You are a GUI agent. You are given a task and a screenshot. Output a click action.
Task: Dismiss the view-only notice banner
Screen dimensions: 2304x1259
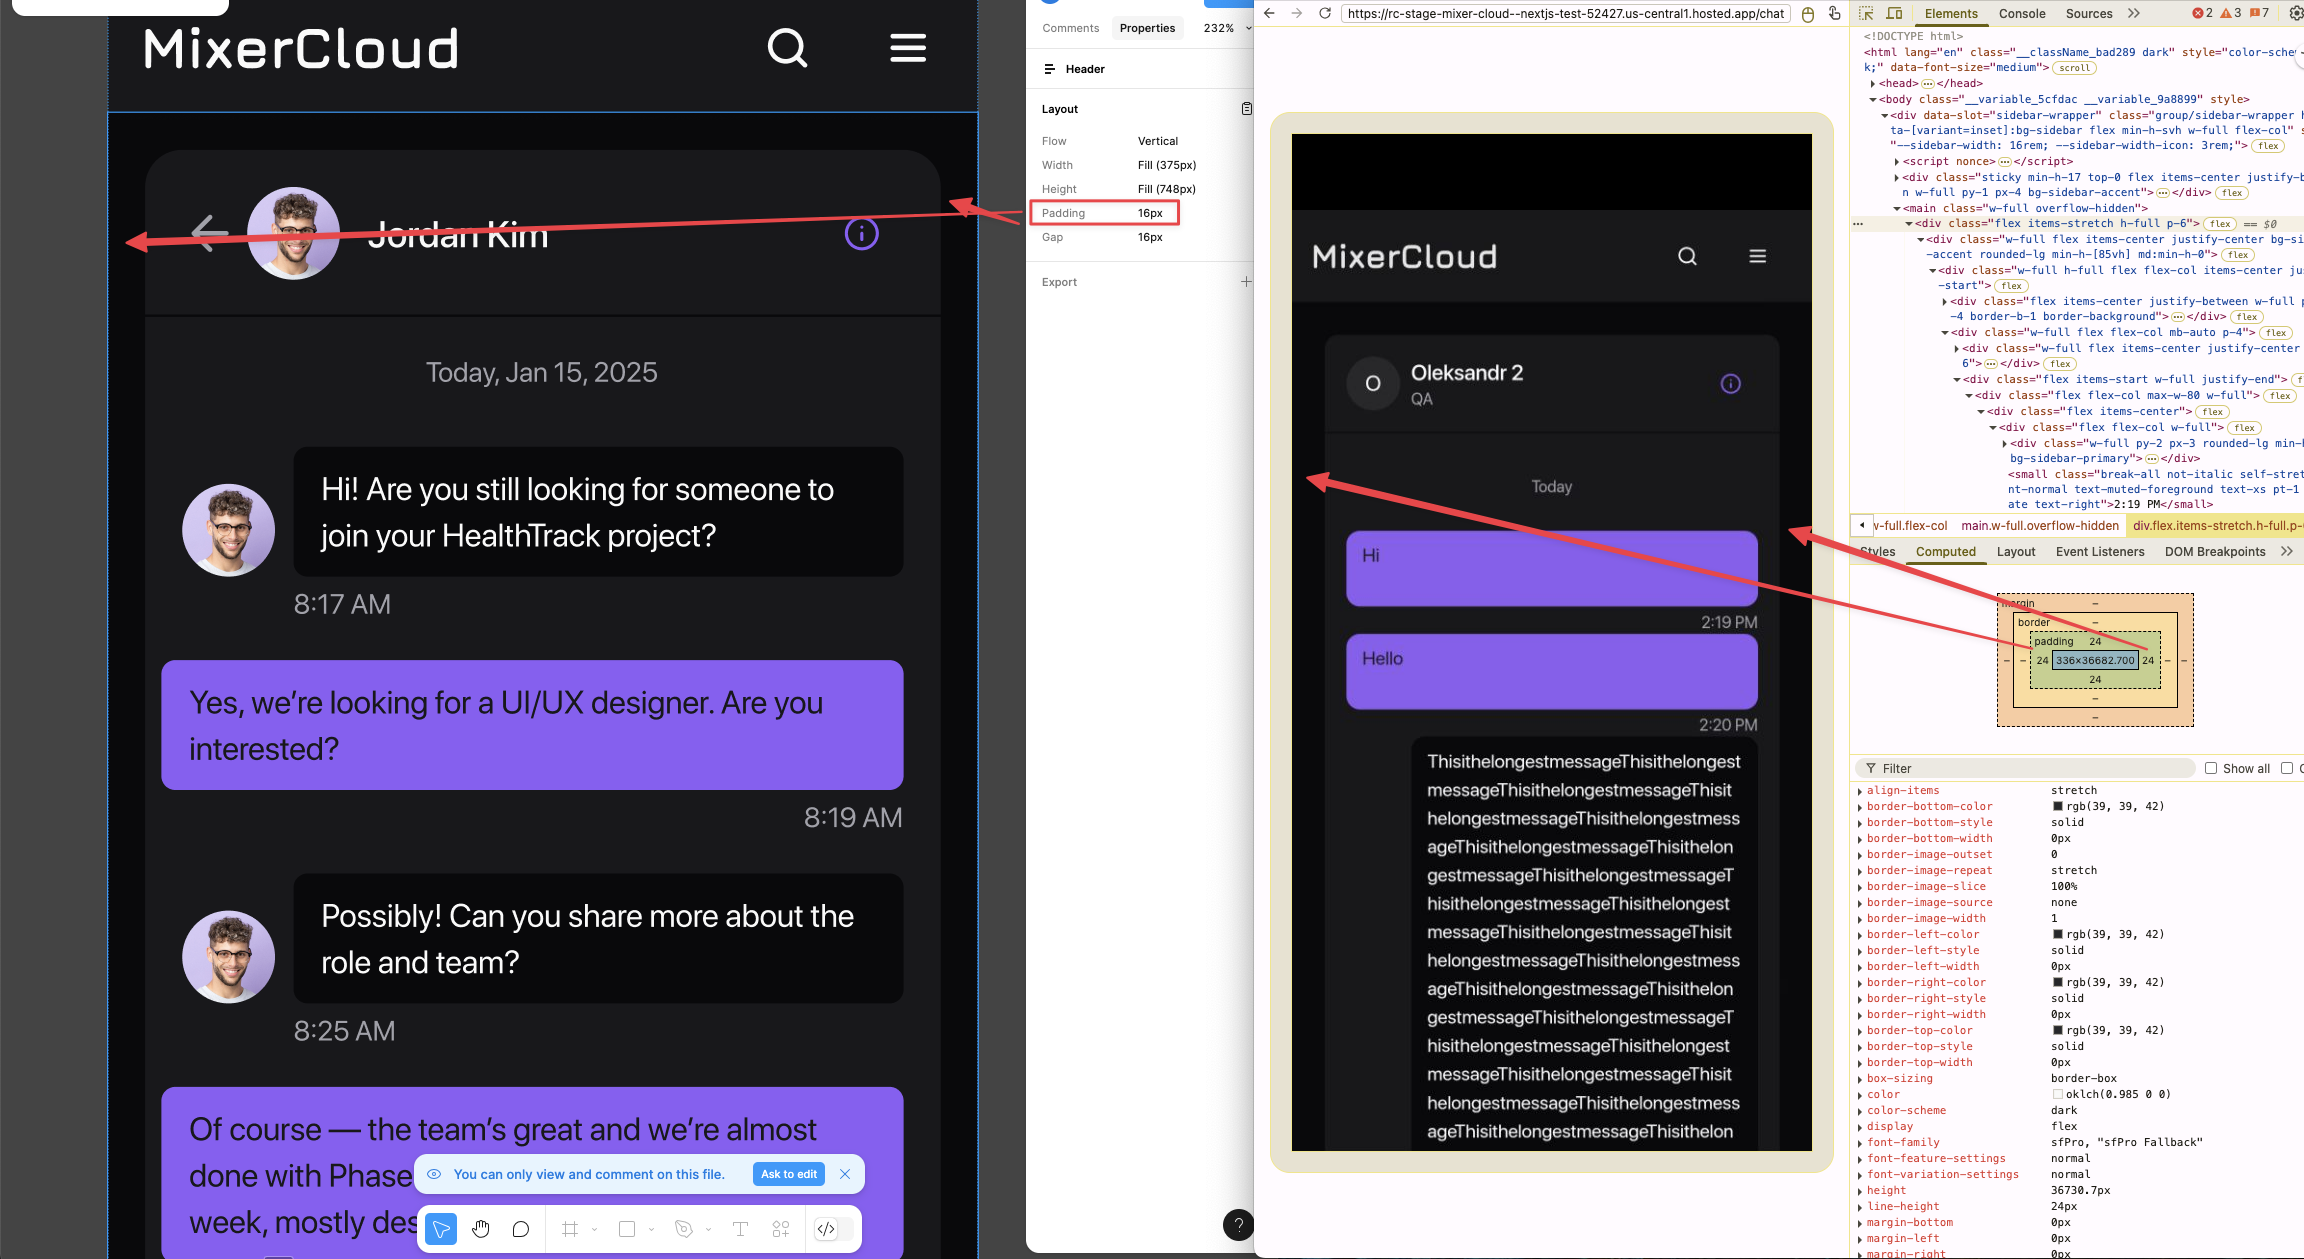pyautogui.click(x=845, y=1174)
